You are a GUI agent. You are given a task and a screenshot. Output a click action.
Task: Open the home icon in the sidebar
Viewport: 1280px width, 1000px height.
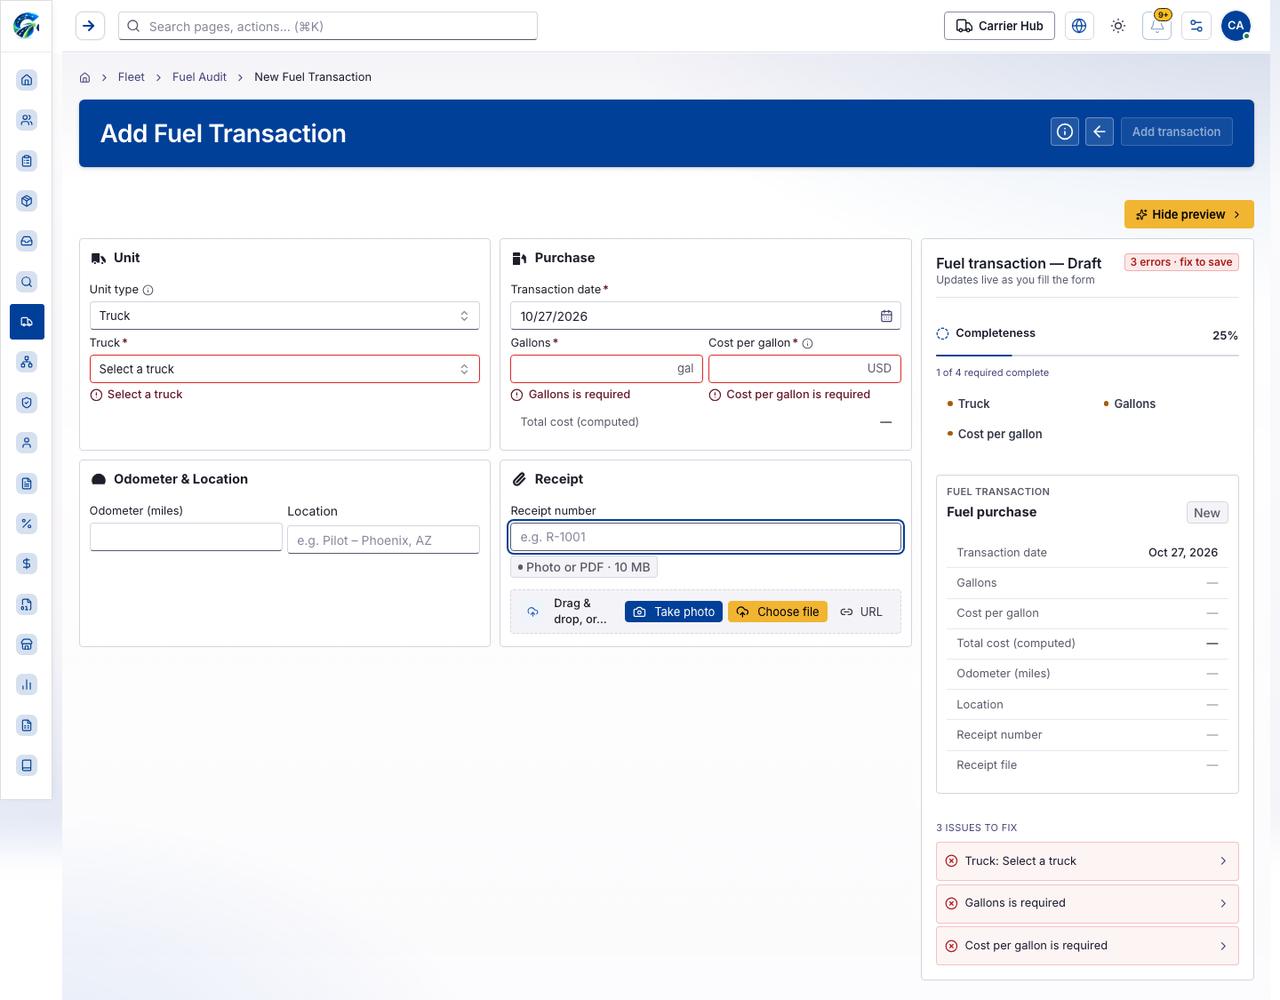pyautogui.click(x=27, y=80)
